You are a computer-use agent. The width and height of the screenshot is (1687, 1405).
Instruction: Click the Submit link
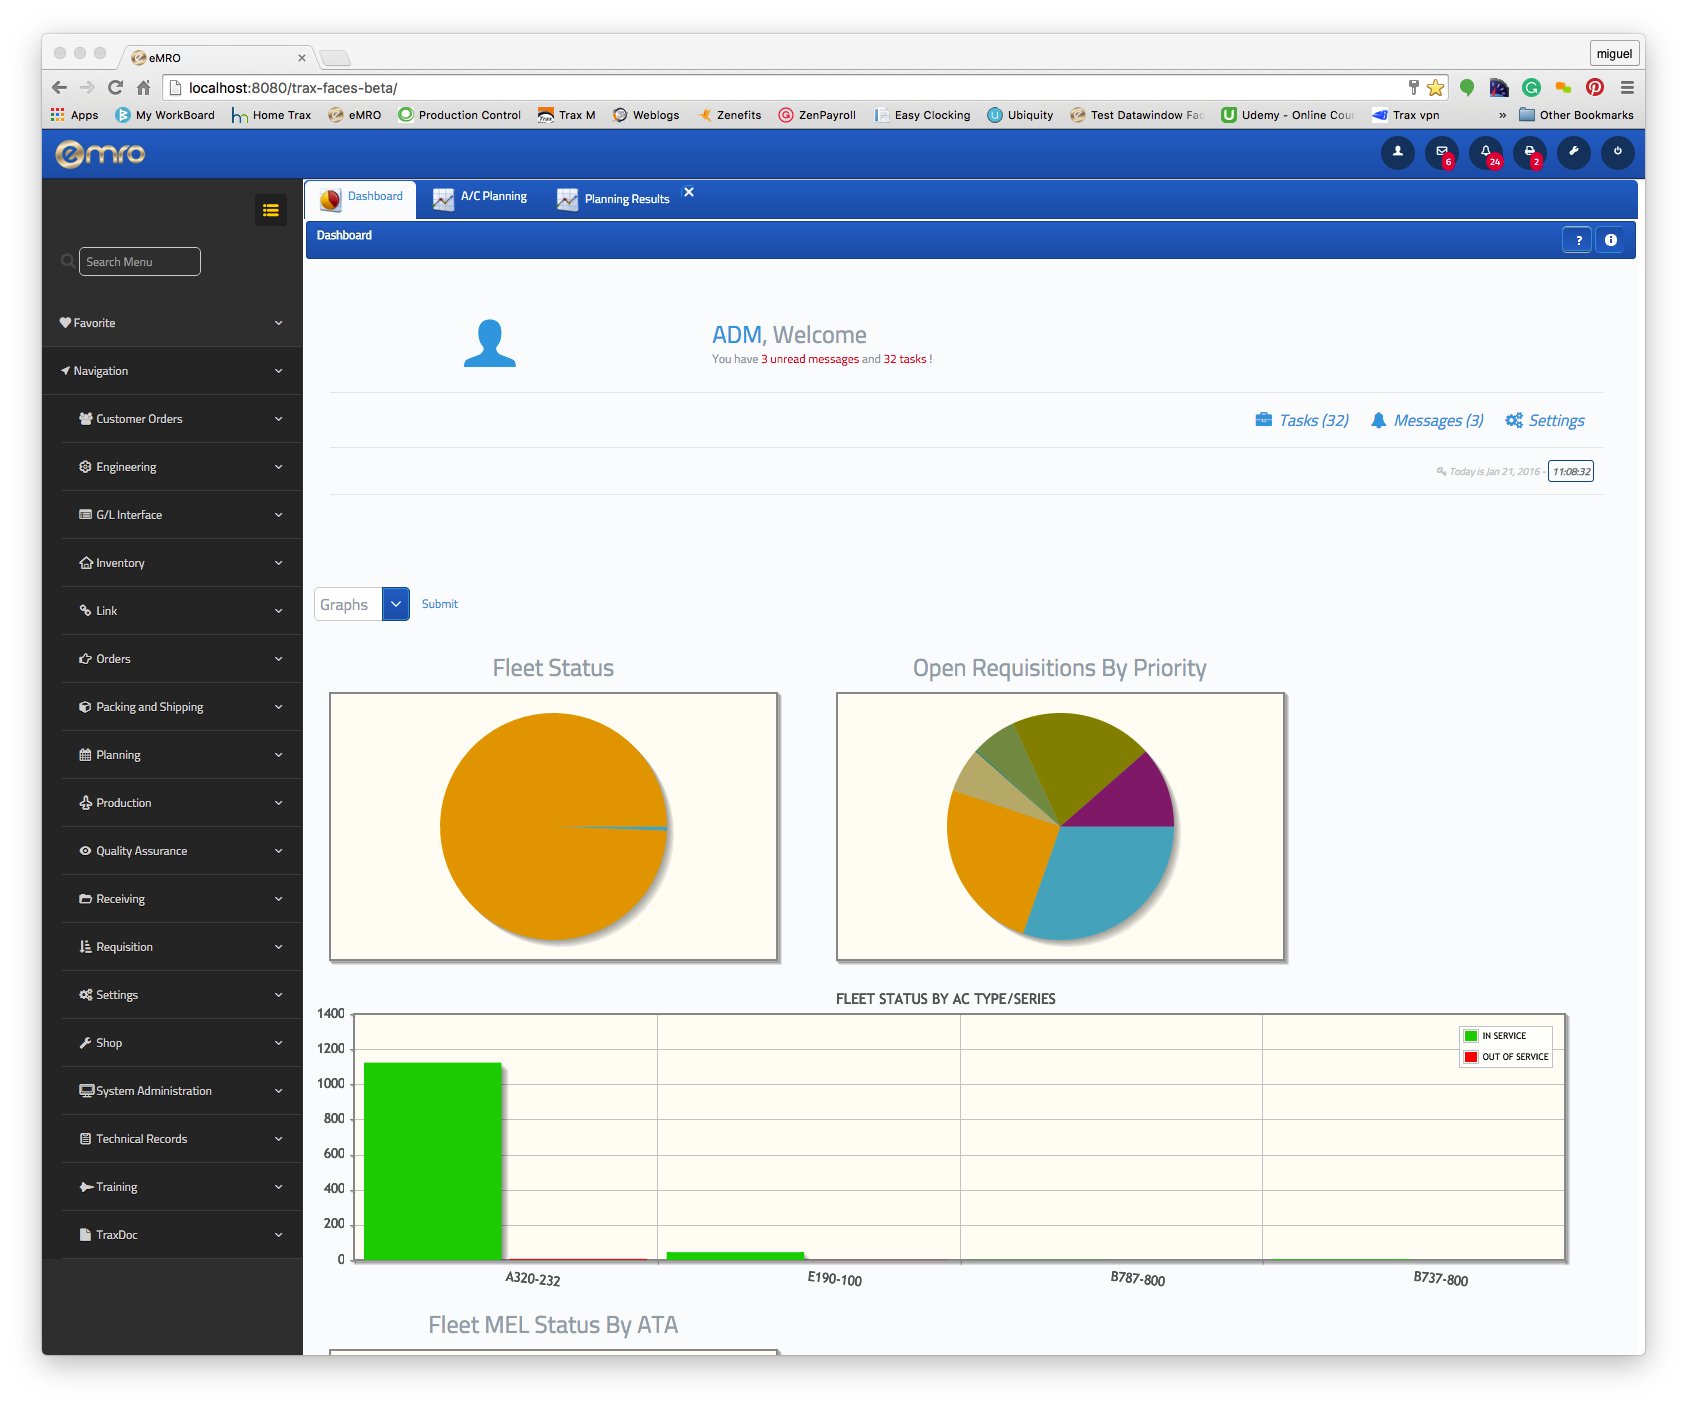[x=439, y=604]
